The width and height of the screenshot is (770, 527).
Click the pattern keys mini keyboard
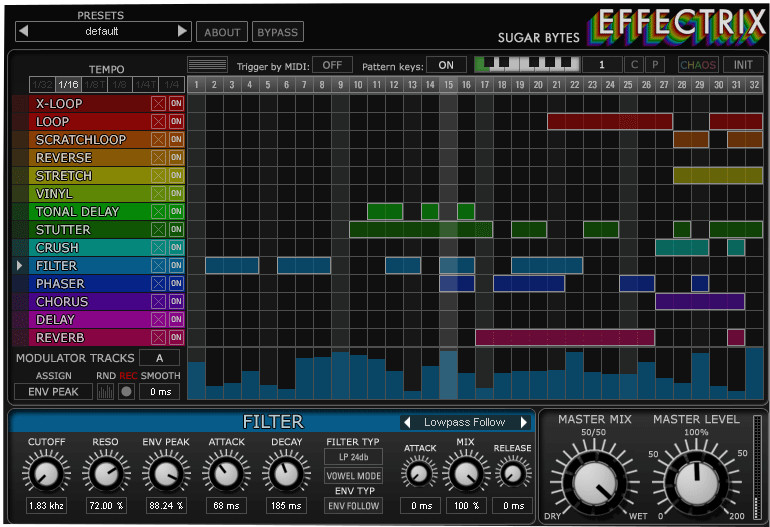coord(526,64)
